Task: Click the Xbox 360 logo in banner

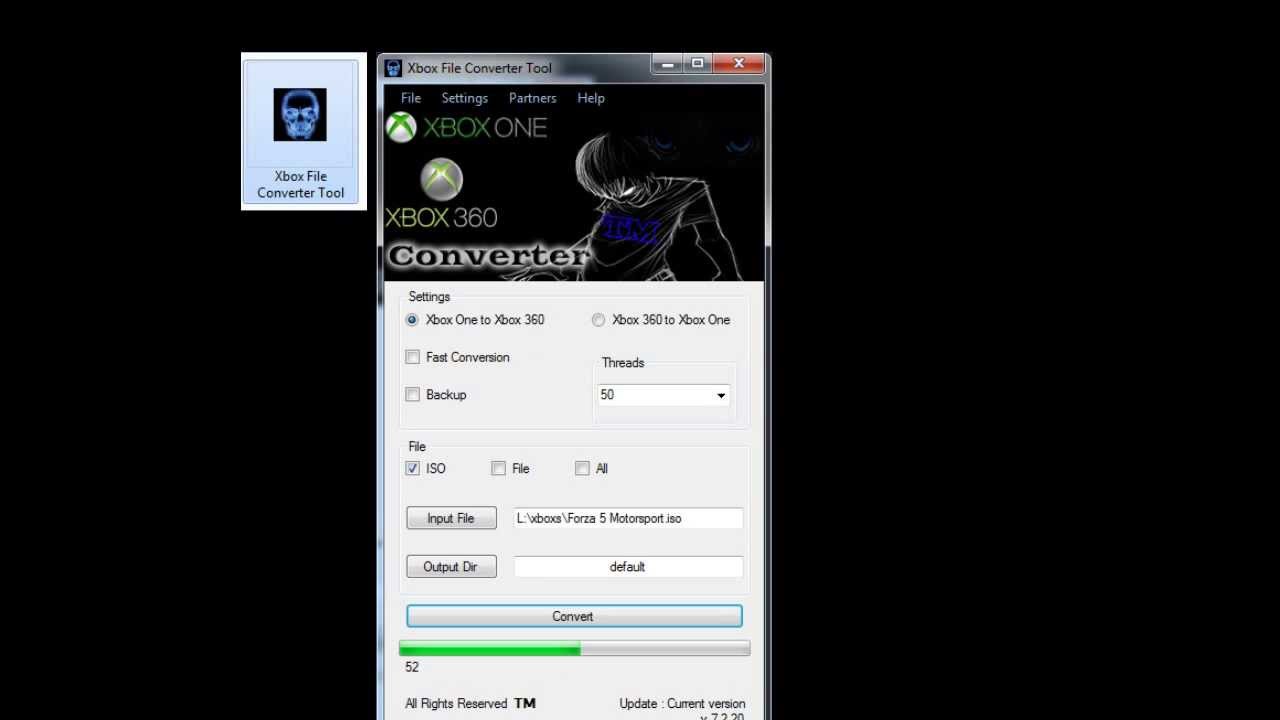Action: pyautogui.click(x=441, y=194)
